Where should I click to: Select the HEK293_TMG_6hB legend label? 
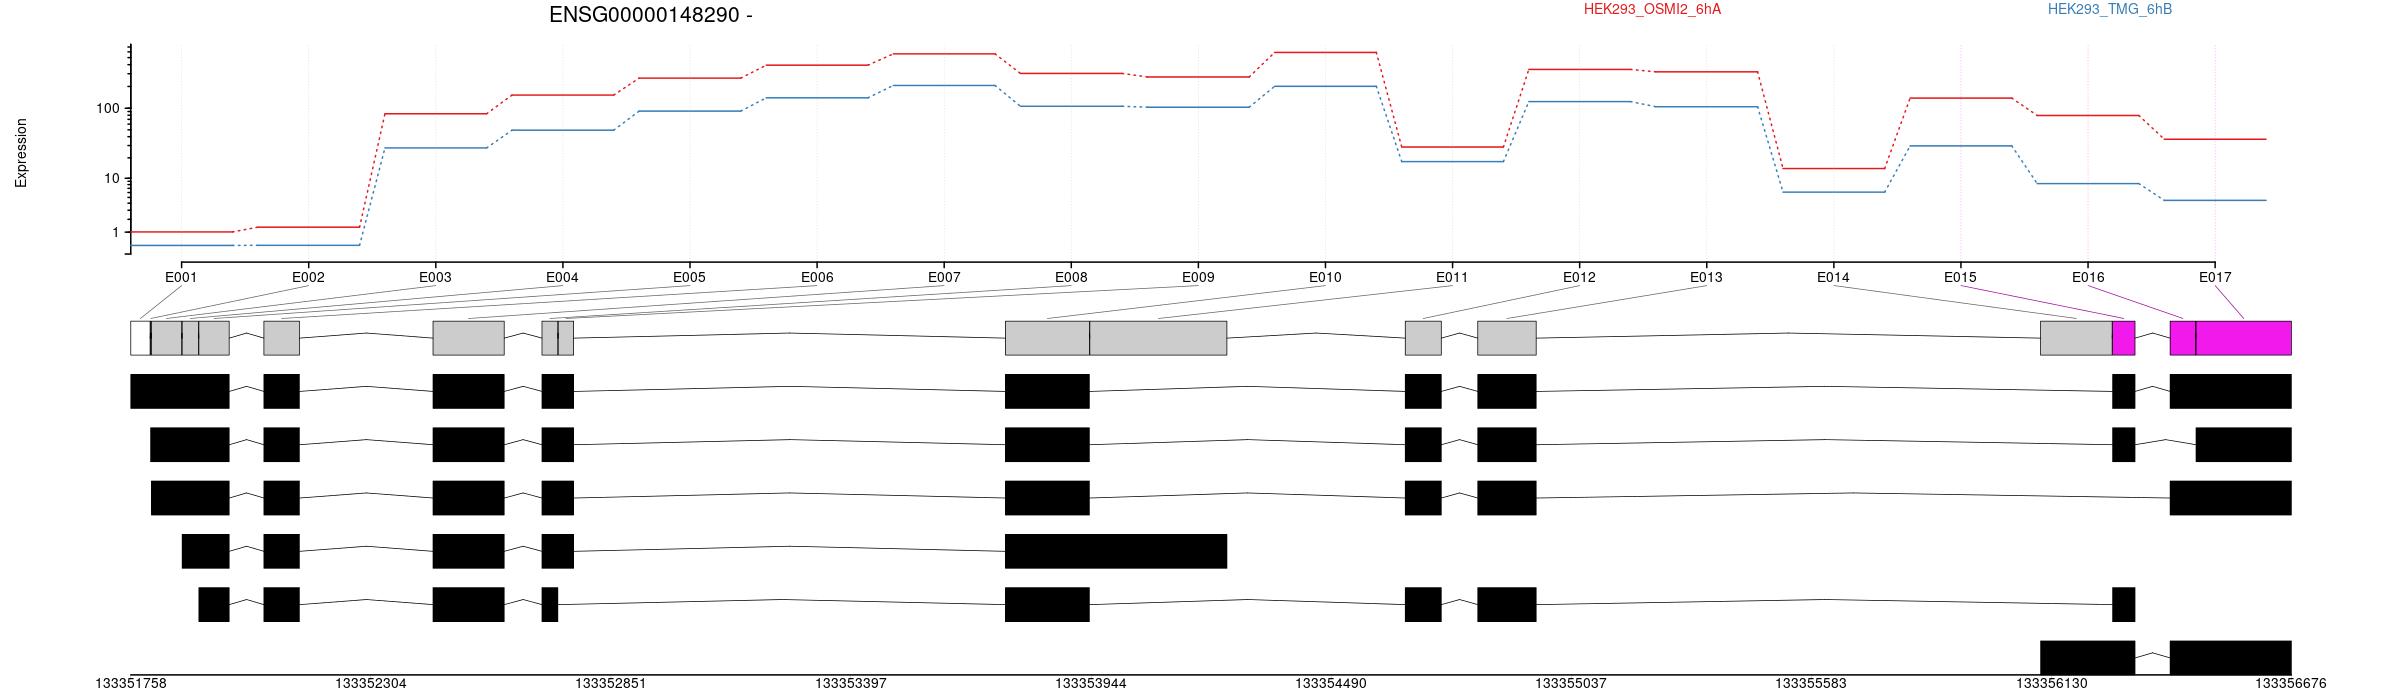pos(2110,9)
